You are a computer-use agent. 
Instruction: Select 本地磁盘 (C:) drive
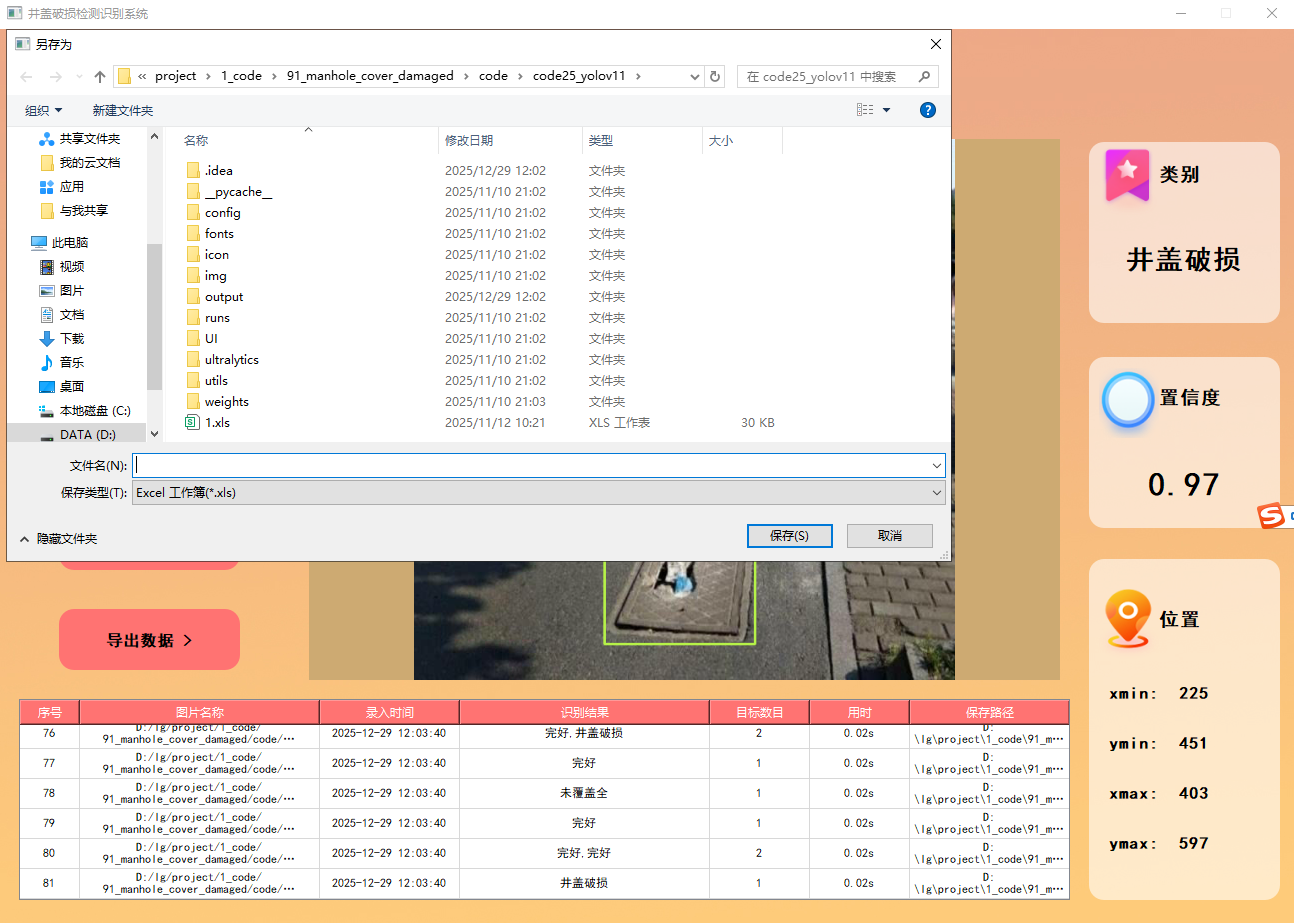pos(85,410)
